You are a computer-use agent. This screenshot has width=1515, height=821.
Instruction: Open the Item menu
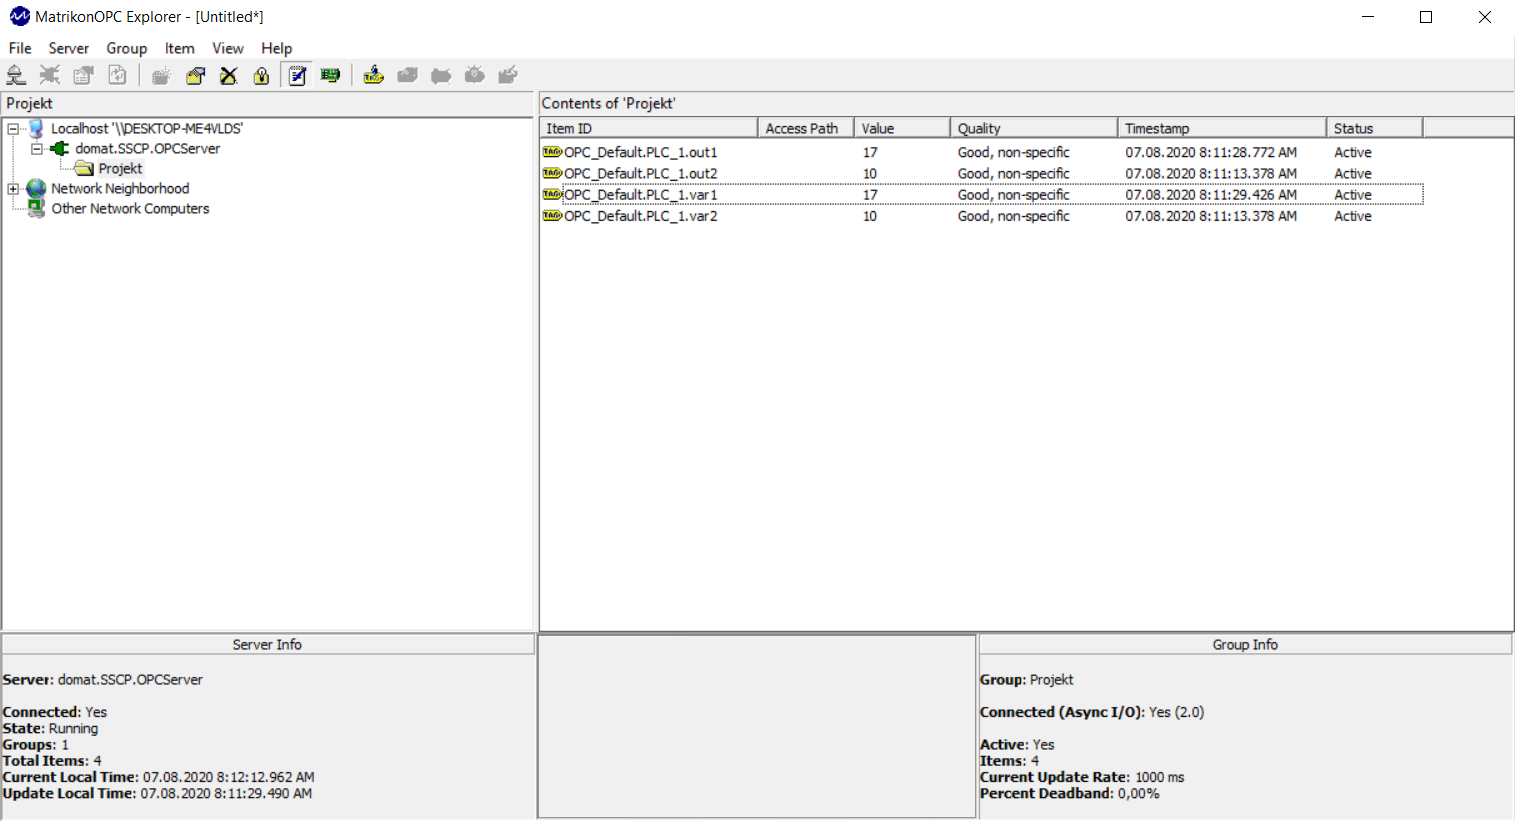pyautogui.click(x=180, y=48)
